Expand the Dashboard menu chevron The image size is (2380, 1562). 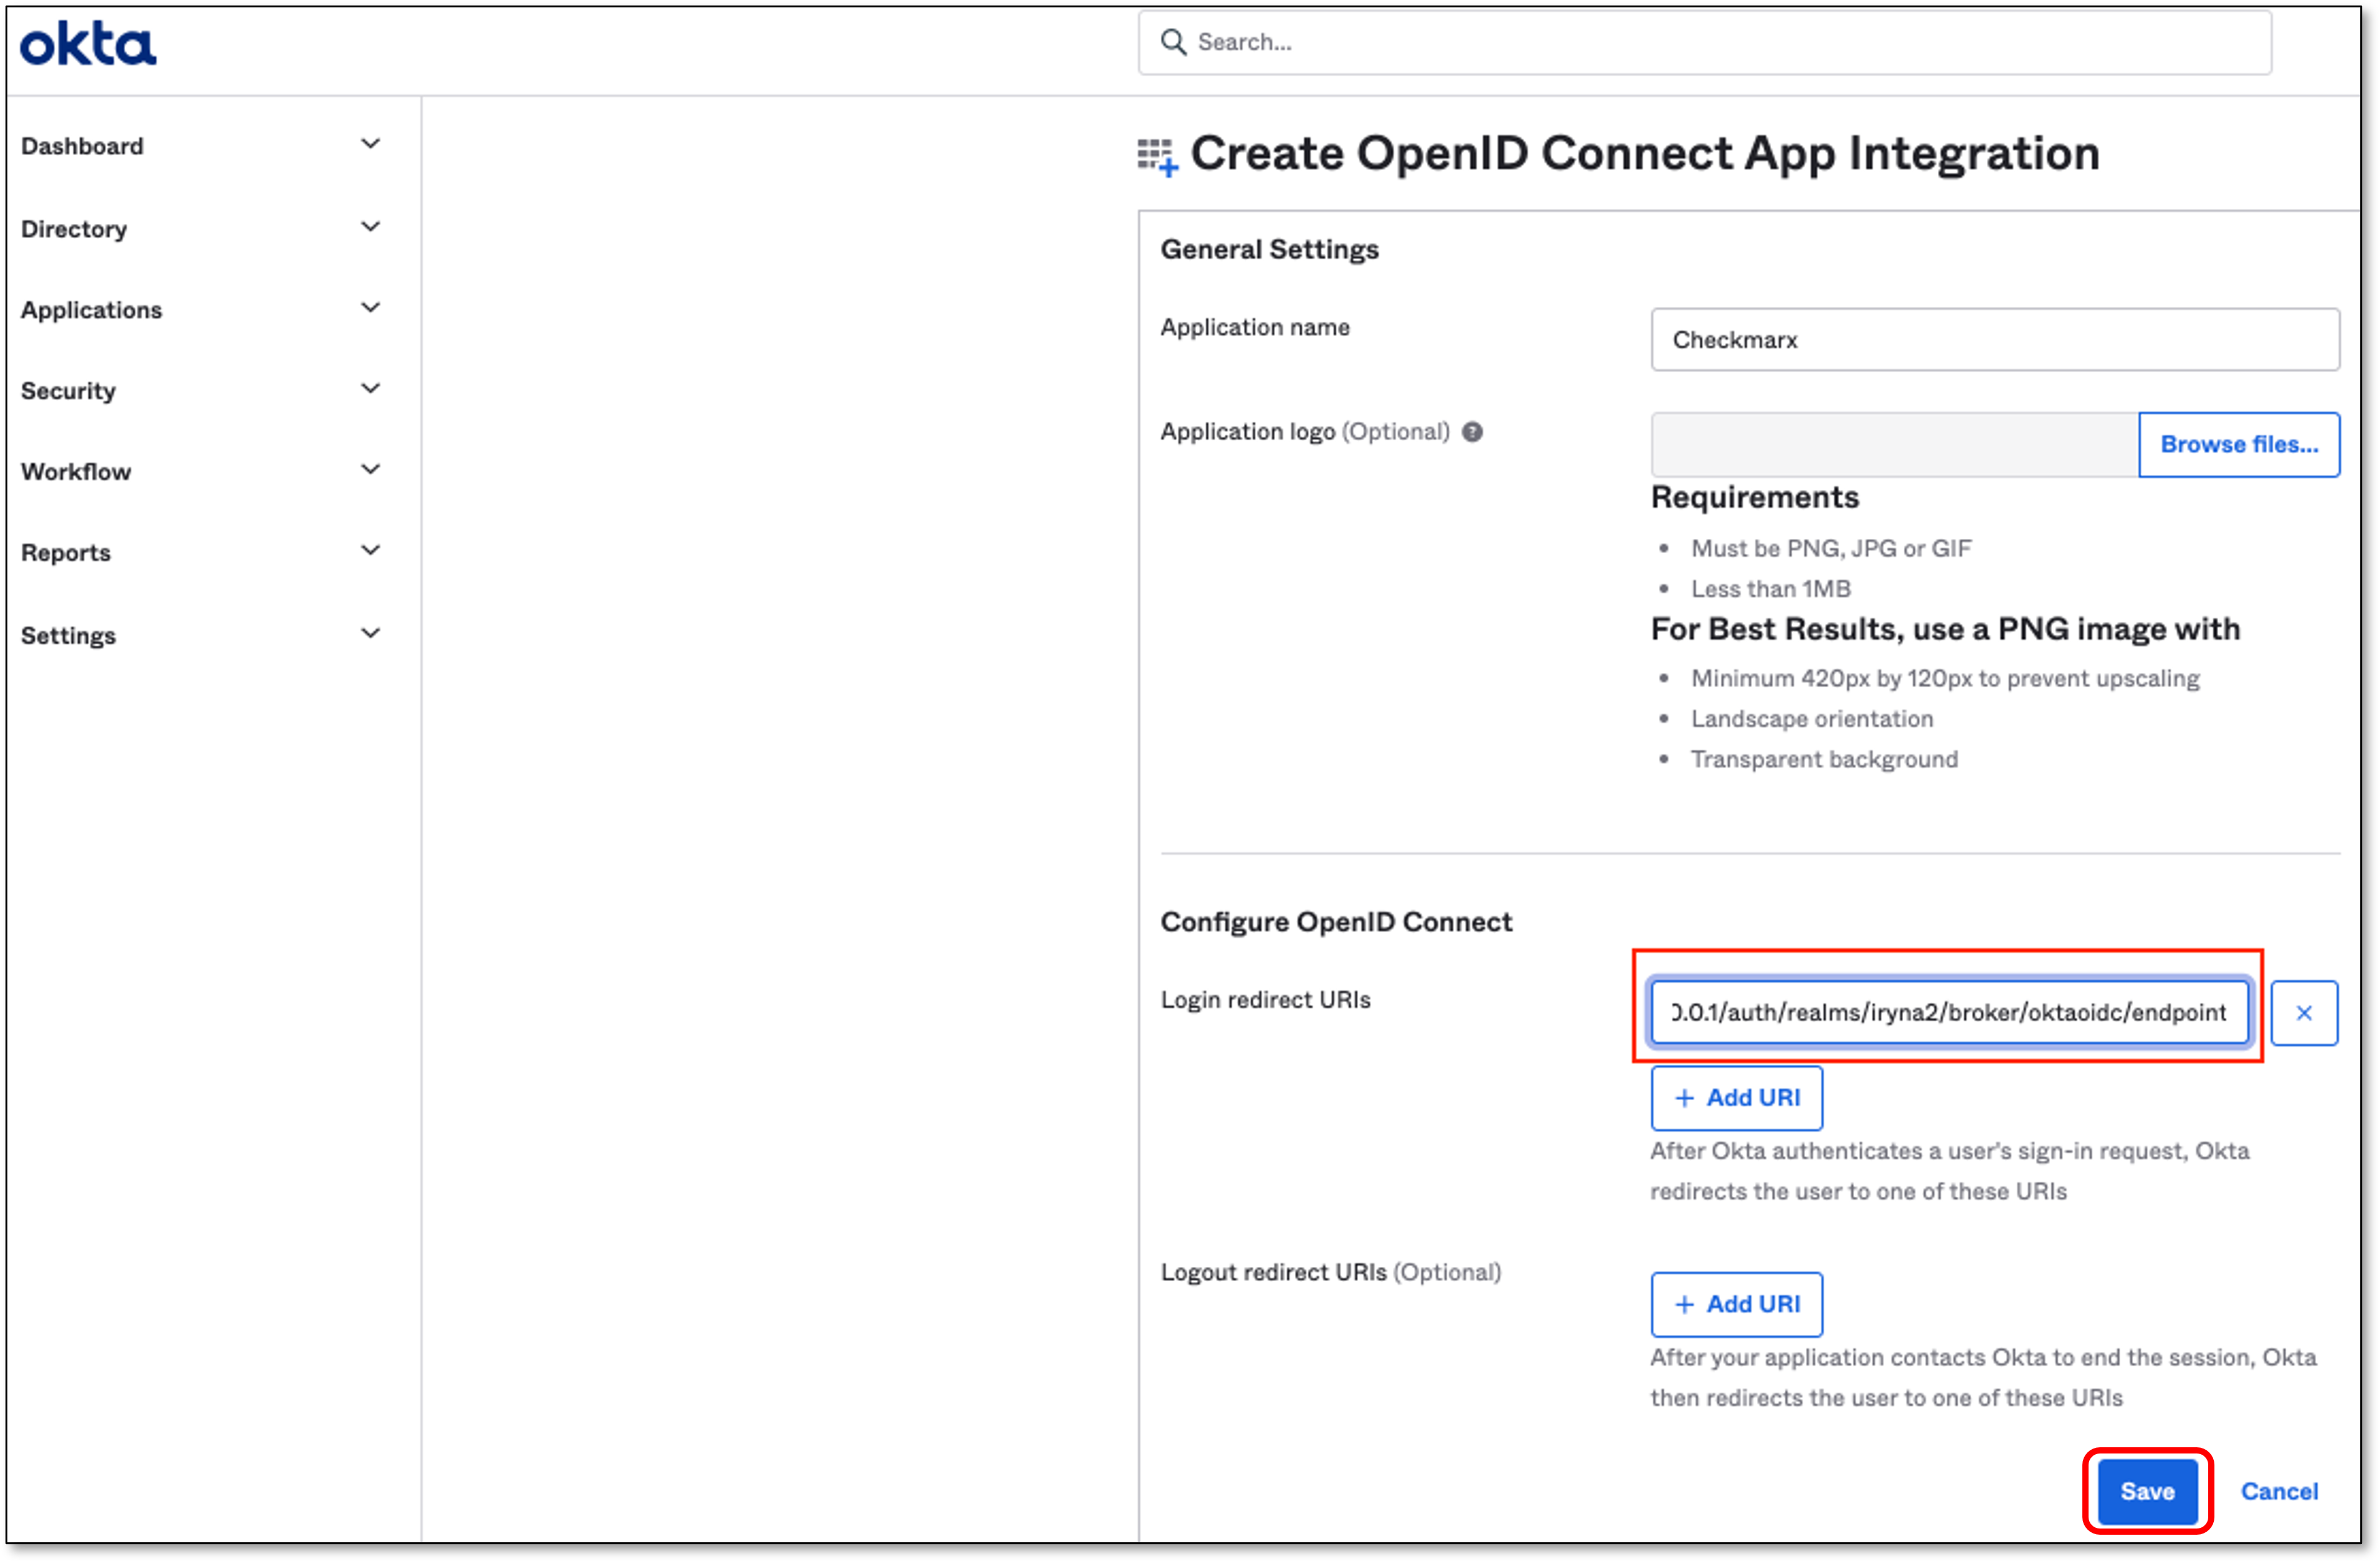coord(370,144)
